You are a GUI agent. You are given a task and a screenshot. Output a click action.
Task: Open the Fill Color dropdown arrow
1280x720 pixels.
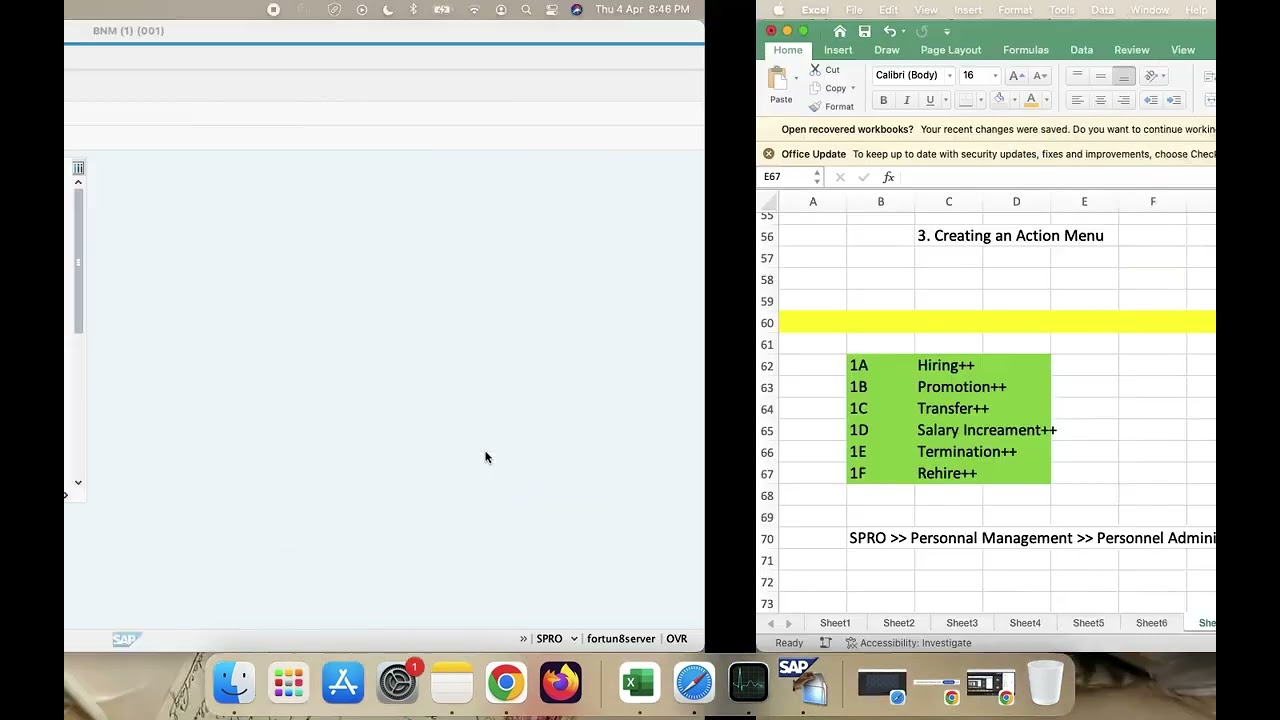1013,100
